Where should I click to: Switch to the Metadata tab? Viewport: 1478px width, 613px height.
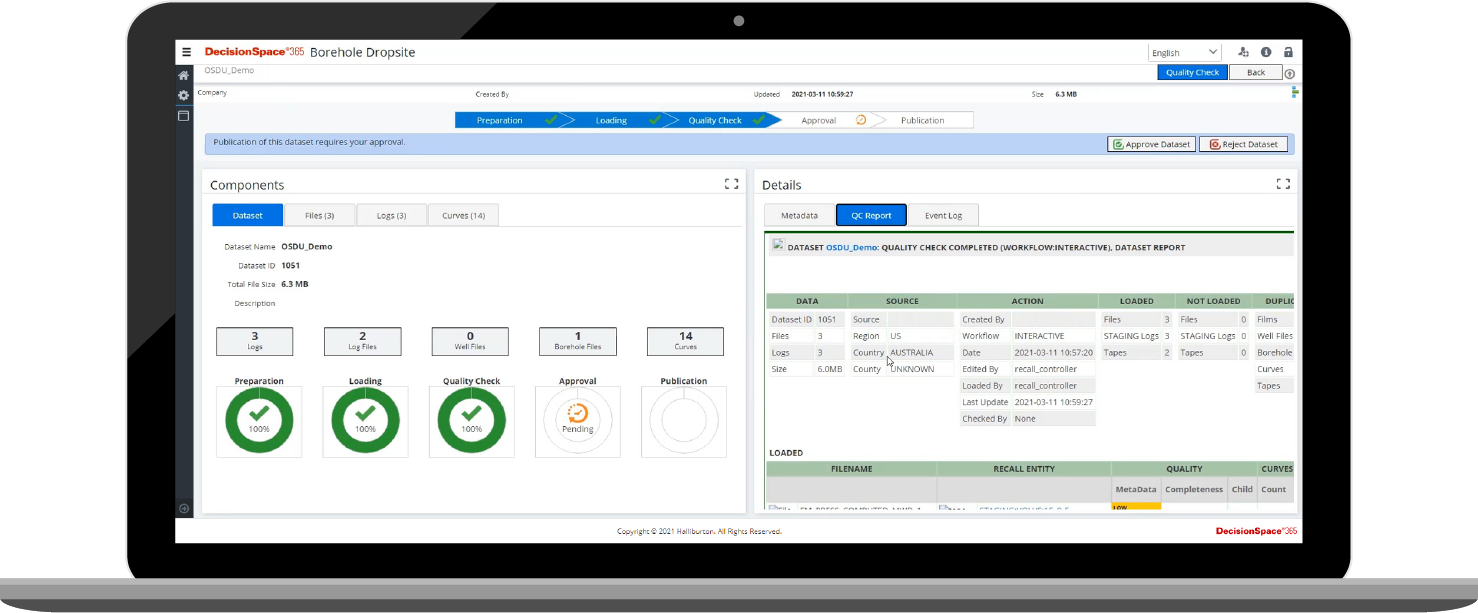coord(799,215)
